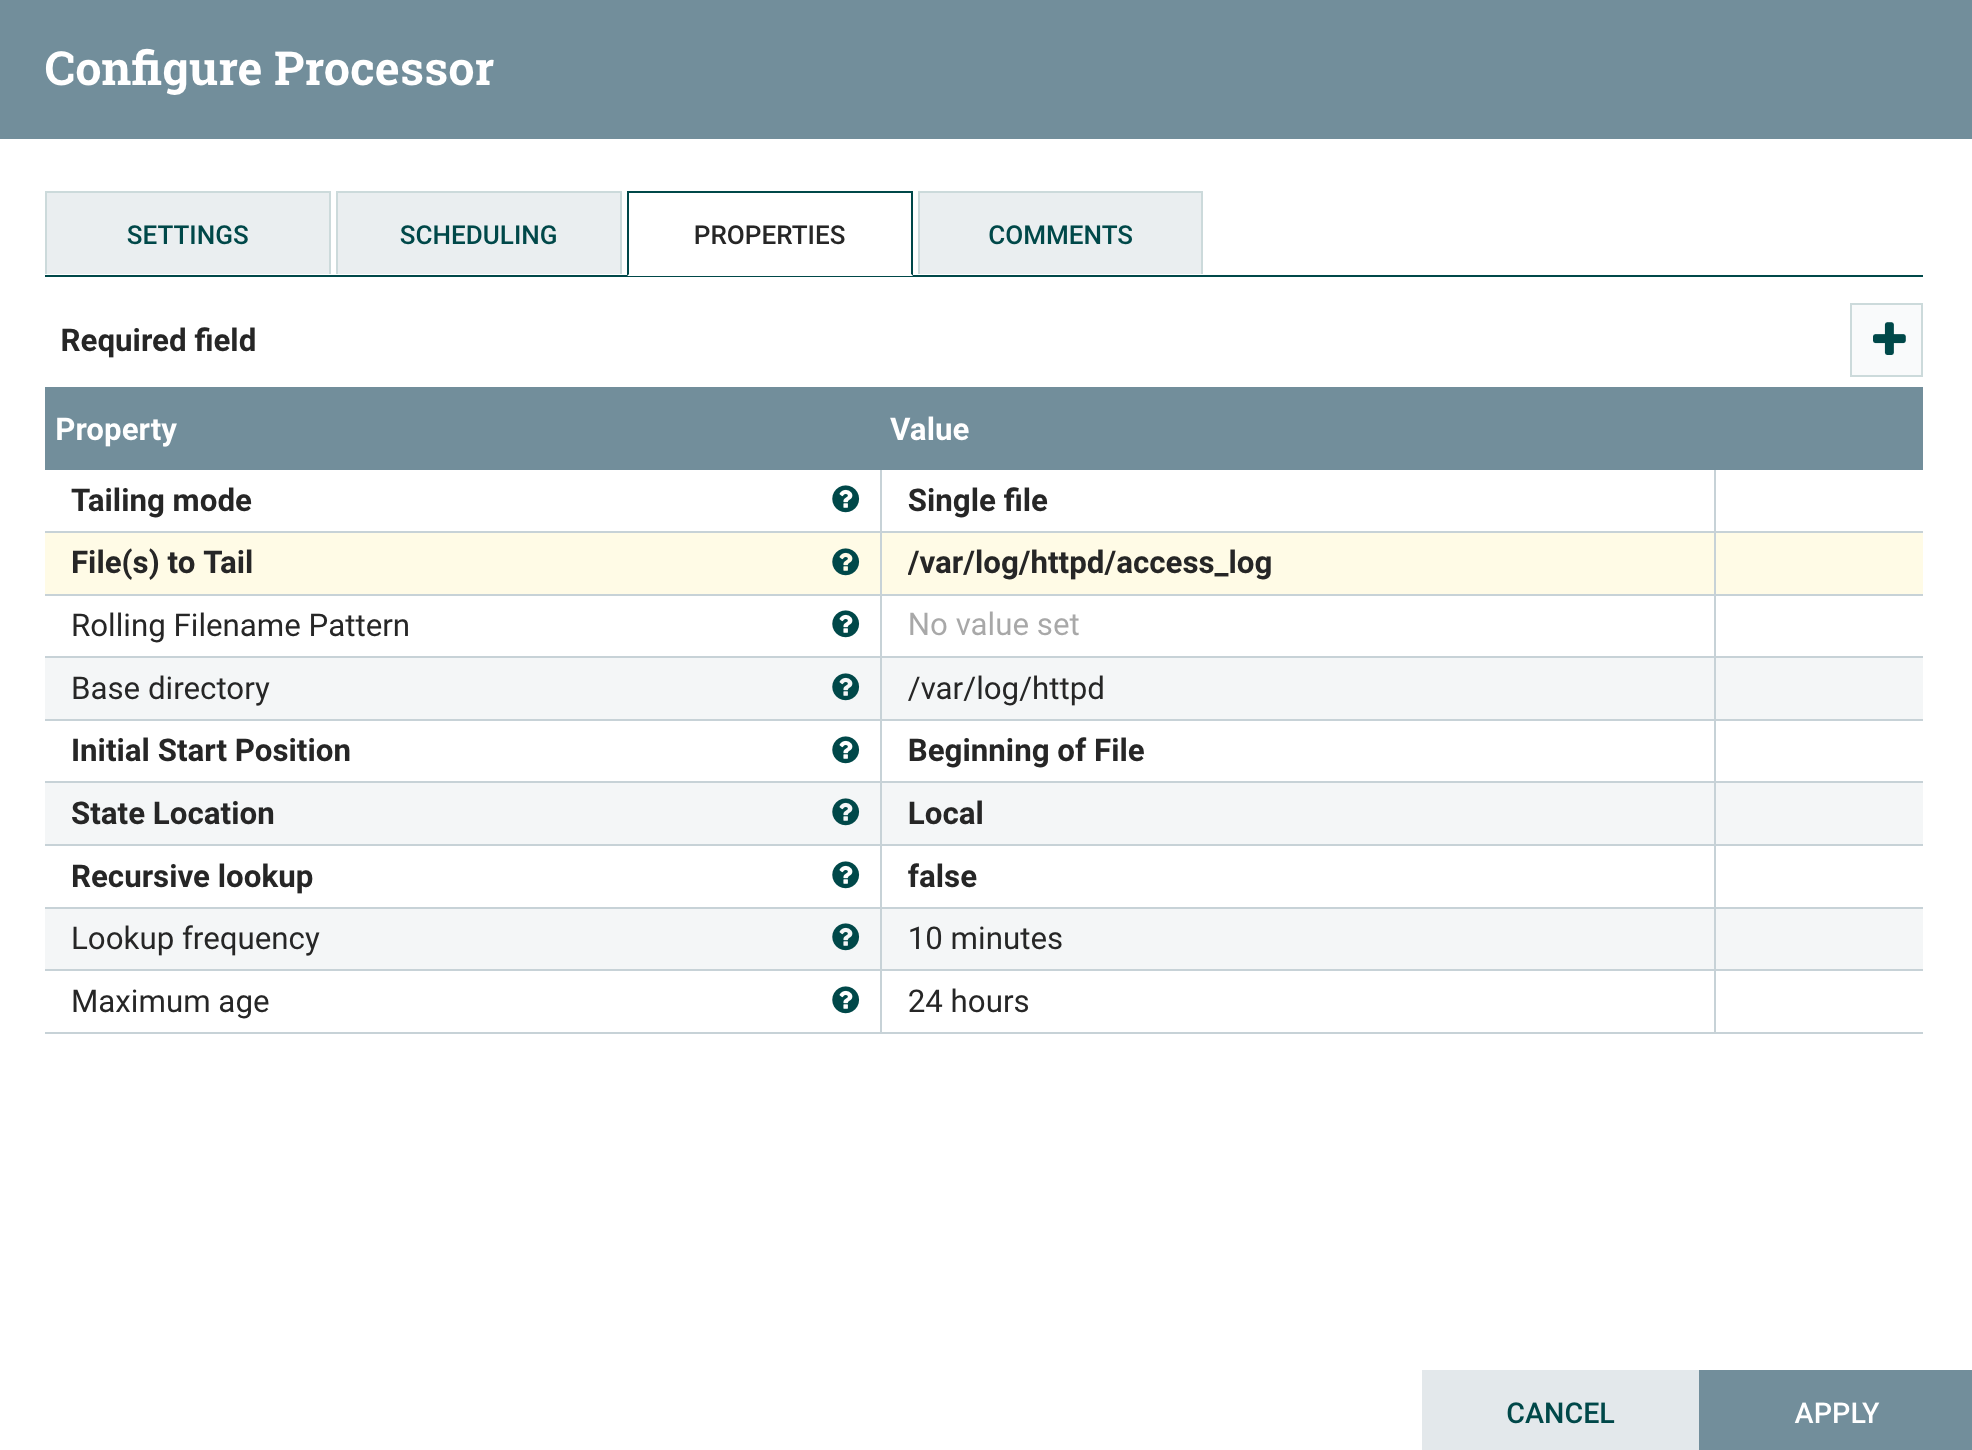Edit the /var/log/httpd base directory value
Image resolution: width=1972 pixels, height=1450 pixels.
pos(1297,688)
